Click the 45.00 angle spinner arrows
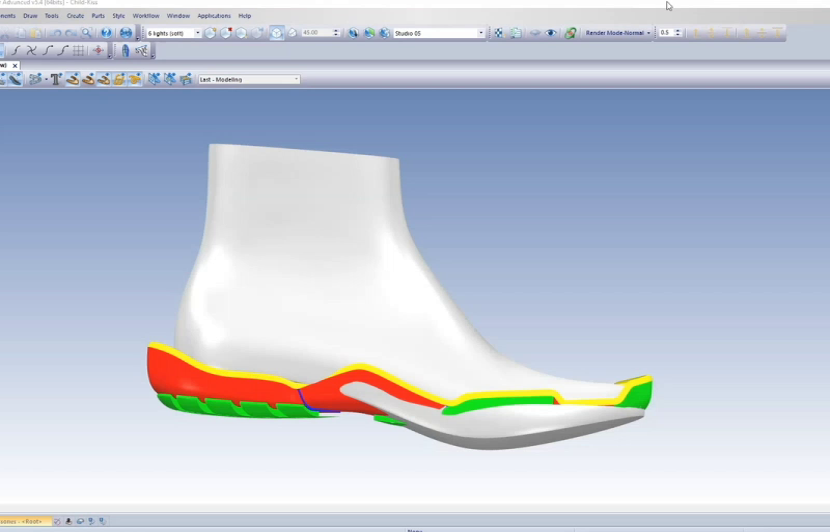This screenshot has height=532, width=830. tap(336, 33)
